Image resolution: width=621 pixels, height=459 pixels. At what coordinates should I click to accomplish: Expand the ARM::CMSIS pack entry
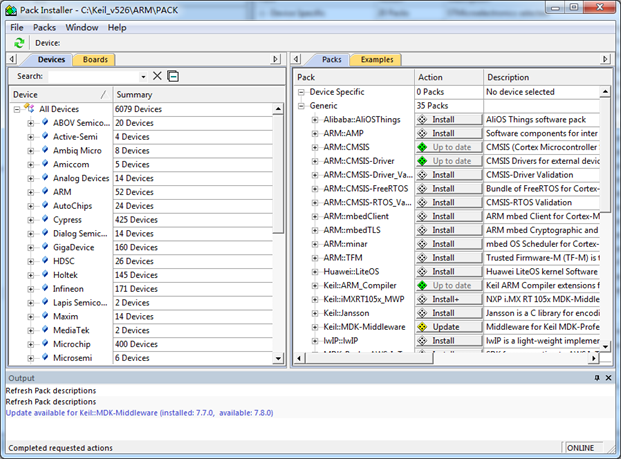tap(314, 147)
